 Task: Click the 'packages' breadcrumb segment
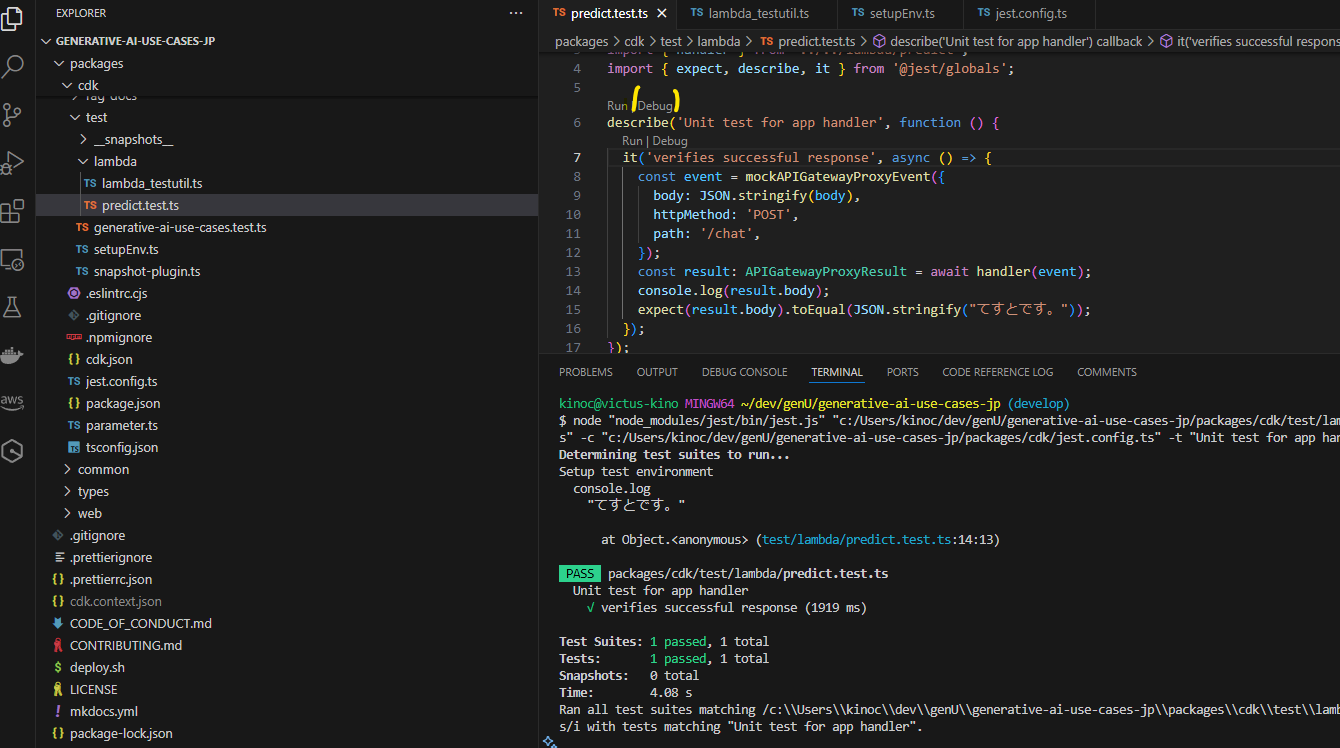point(582,41)
